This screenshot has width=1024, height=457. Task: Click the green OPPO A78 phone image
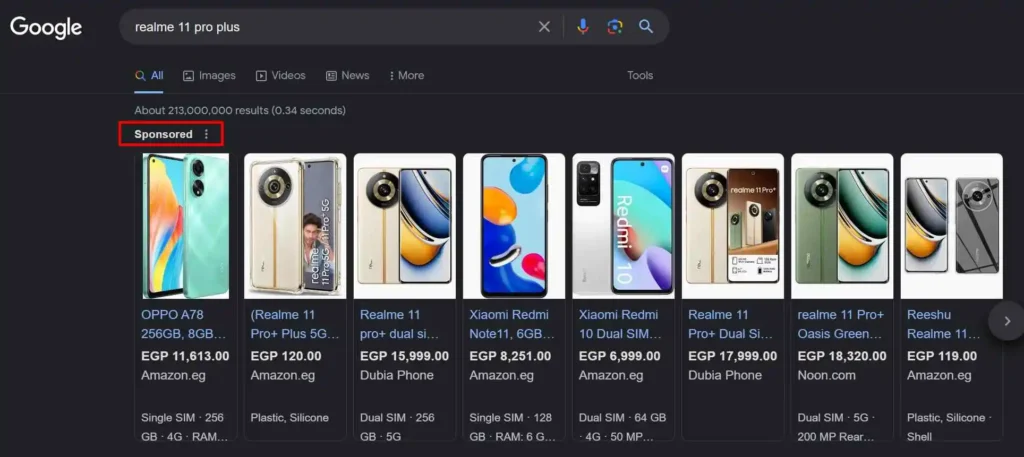(186, 226)
